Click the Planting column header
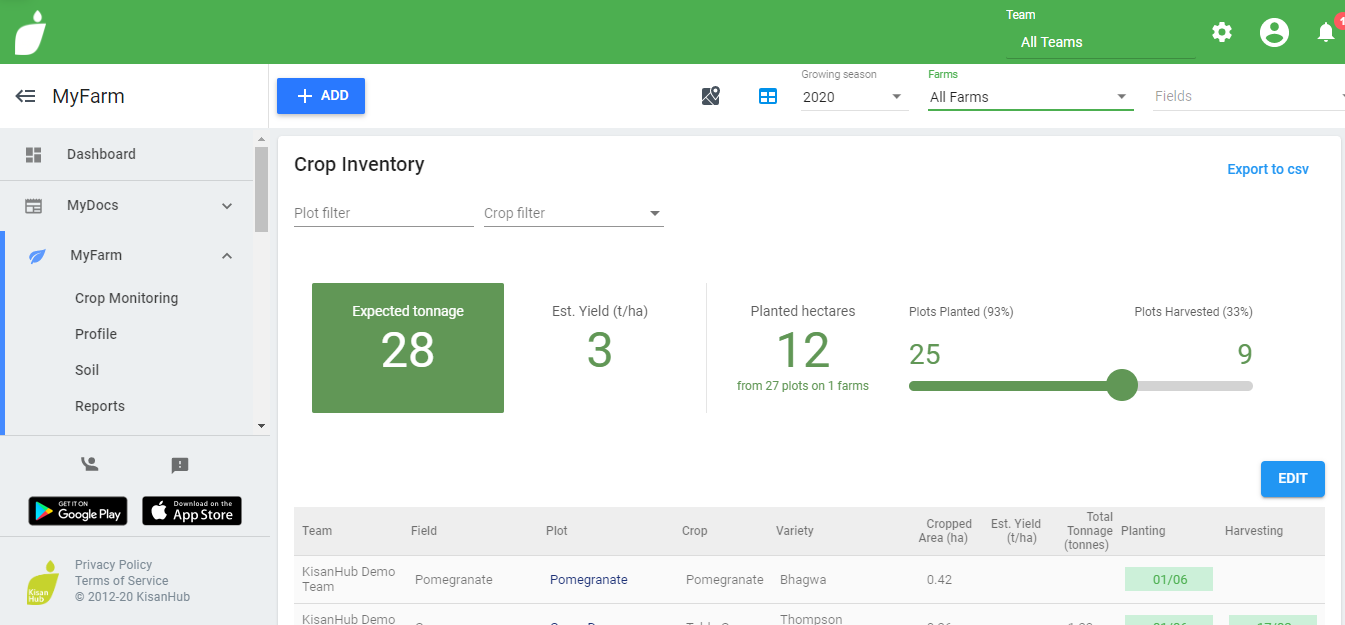This screenshot has width=1345, height=625. click(x=1143, y=531)
